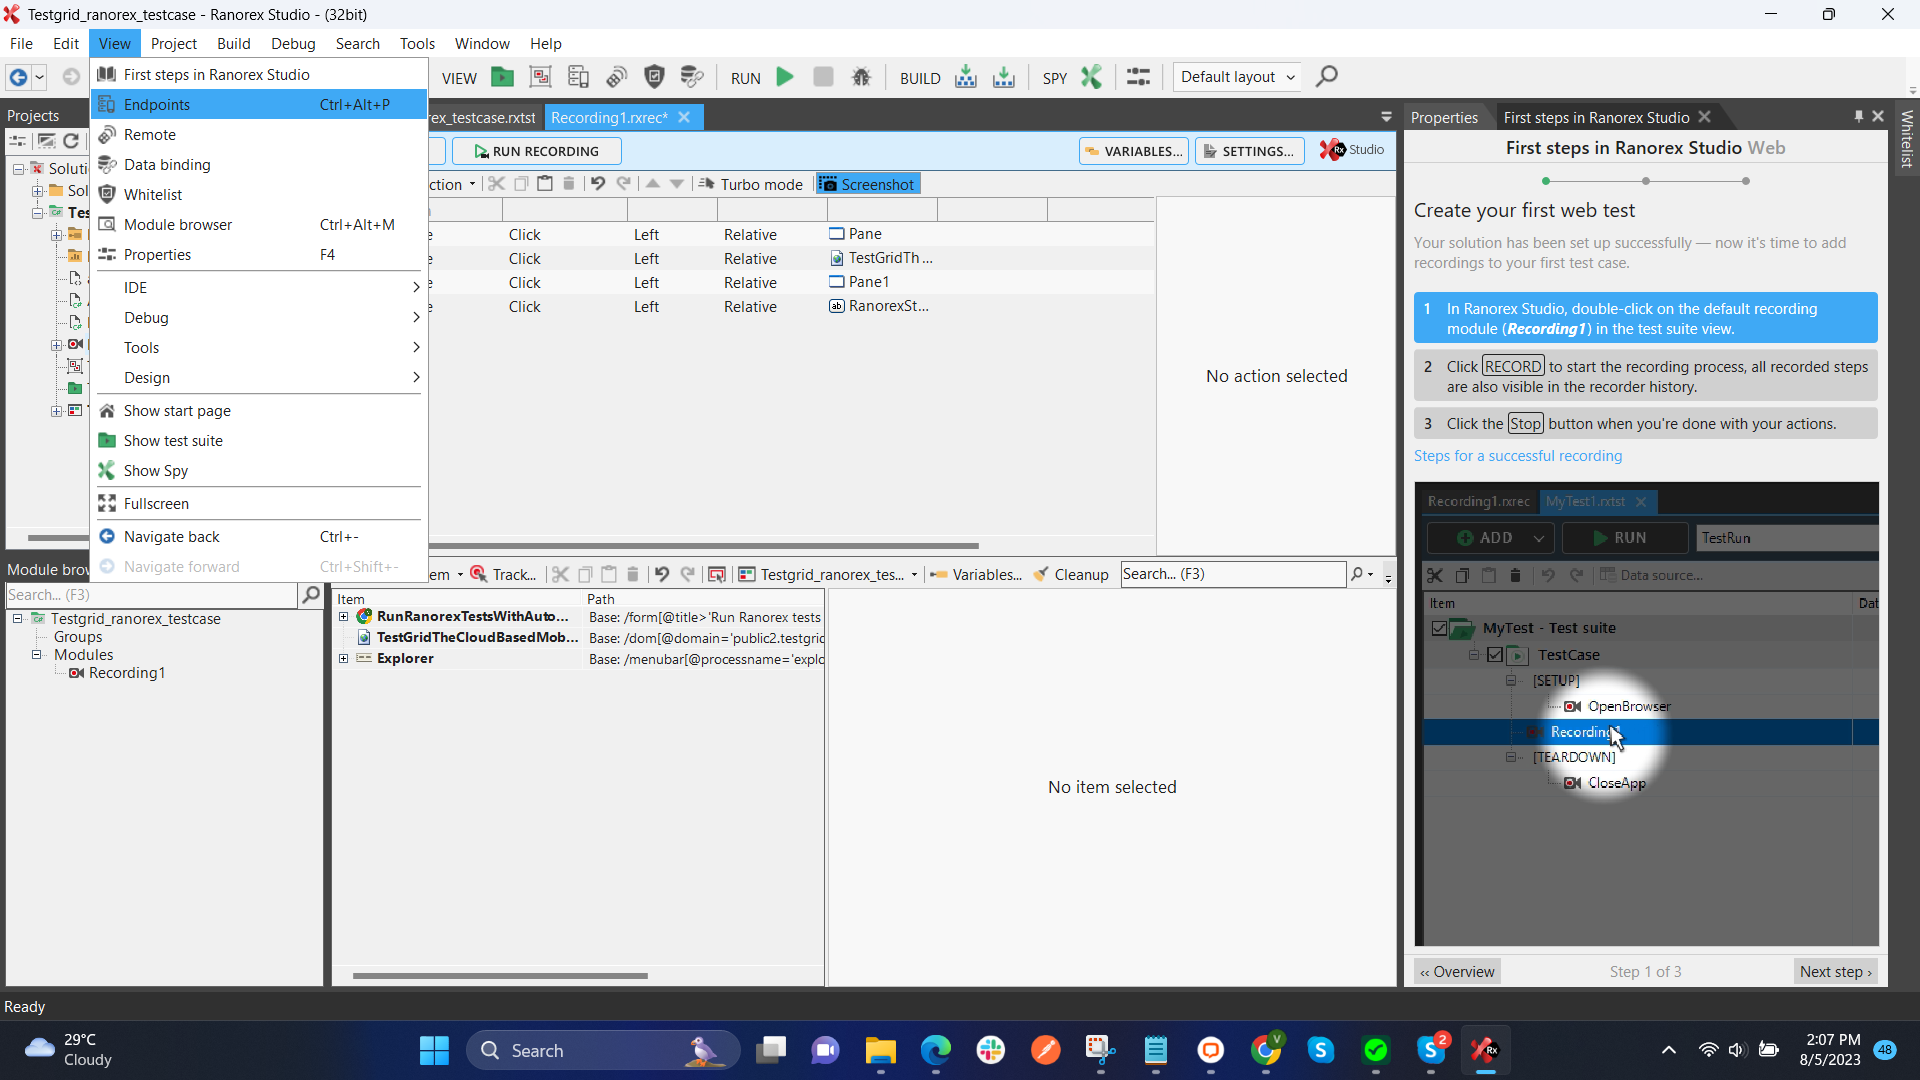
Task: Click the Remote icon in main toolbar
Action: click(x=616, y=77)
